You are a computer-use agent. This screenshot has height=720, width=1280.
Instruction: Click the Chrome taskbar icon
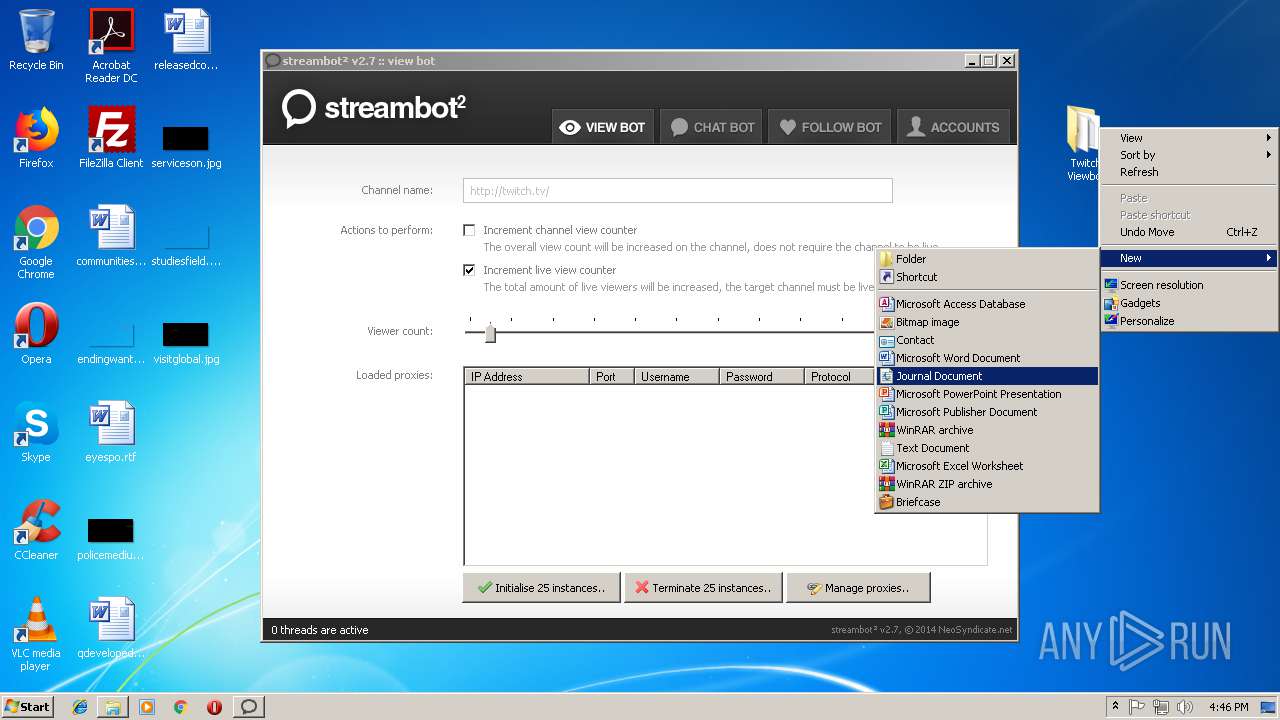click(x=180, y=707)
